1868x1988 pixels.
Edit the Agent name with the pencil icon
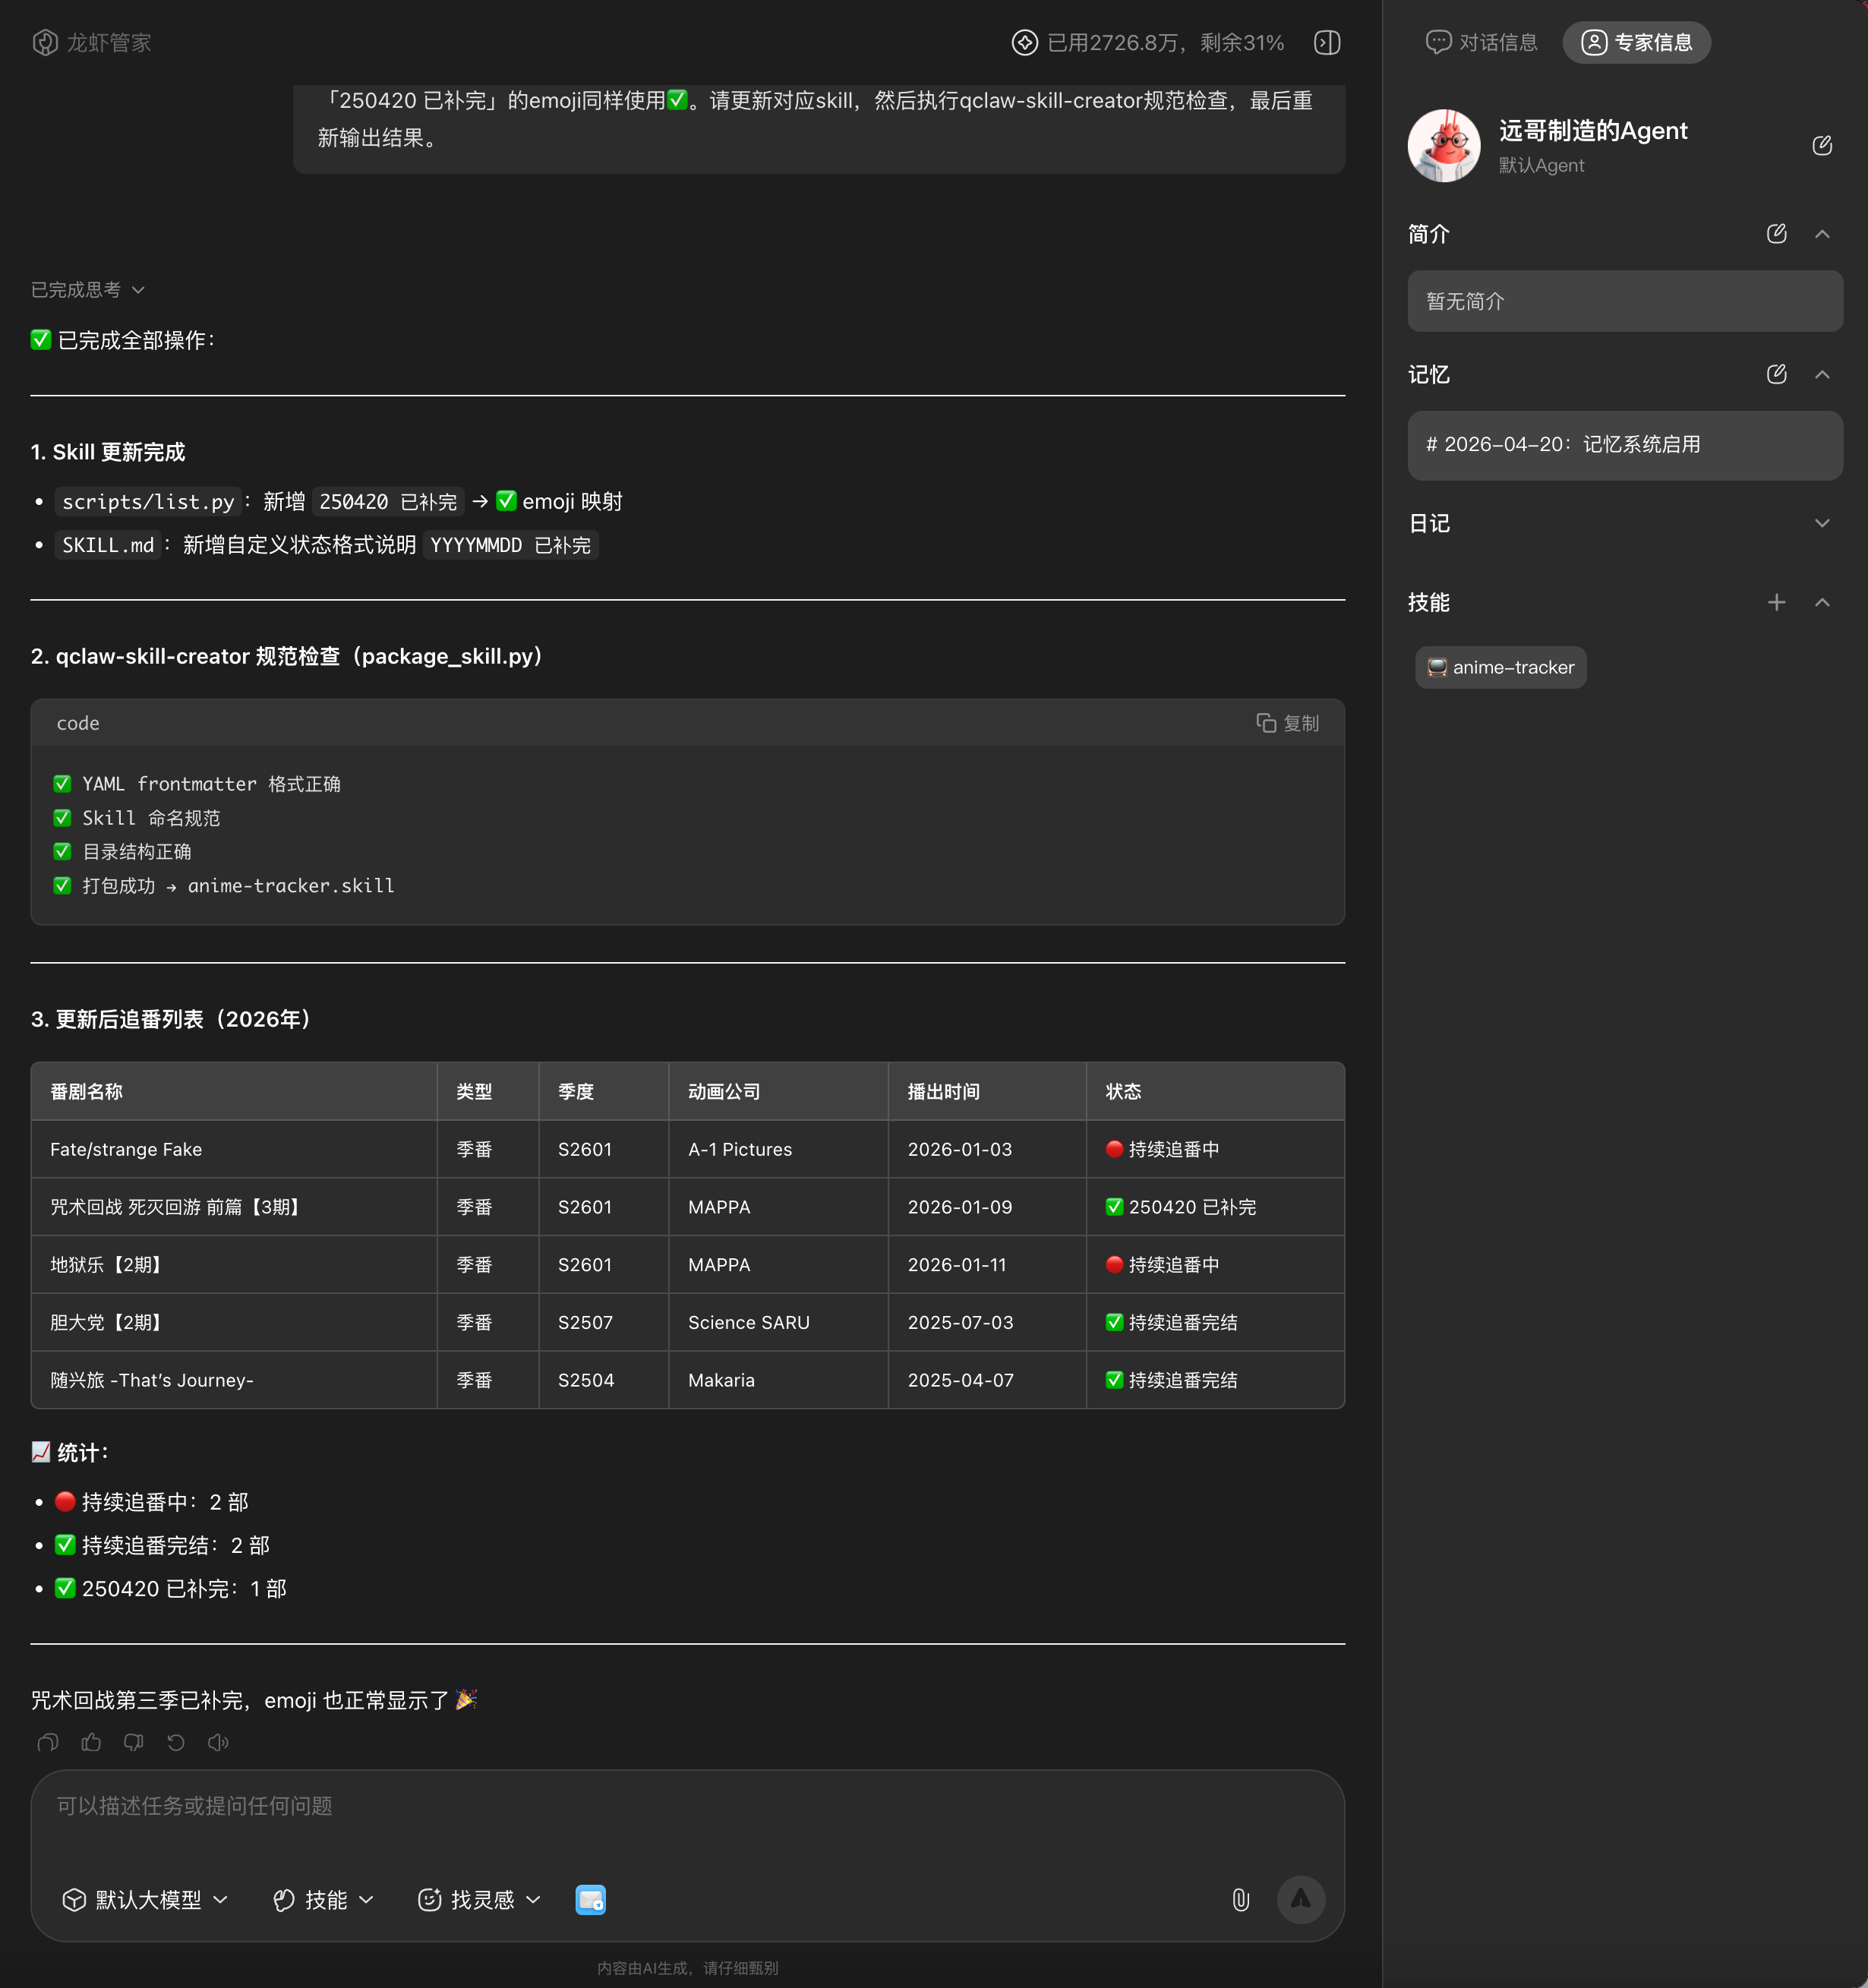1821,146
